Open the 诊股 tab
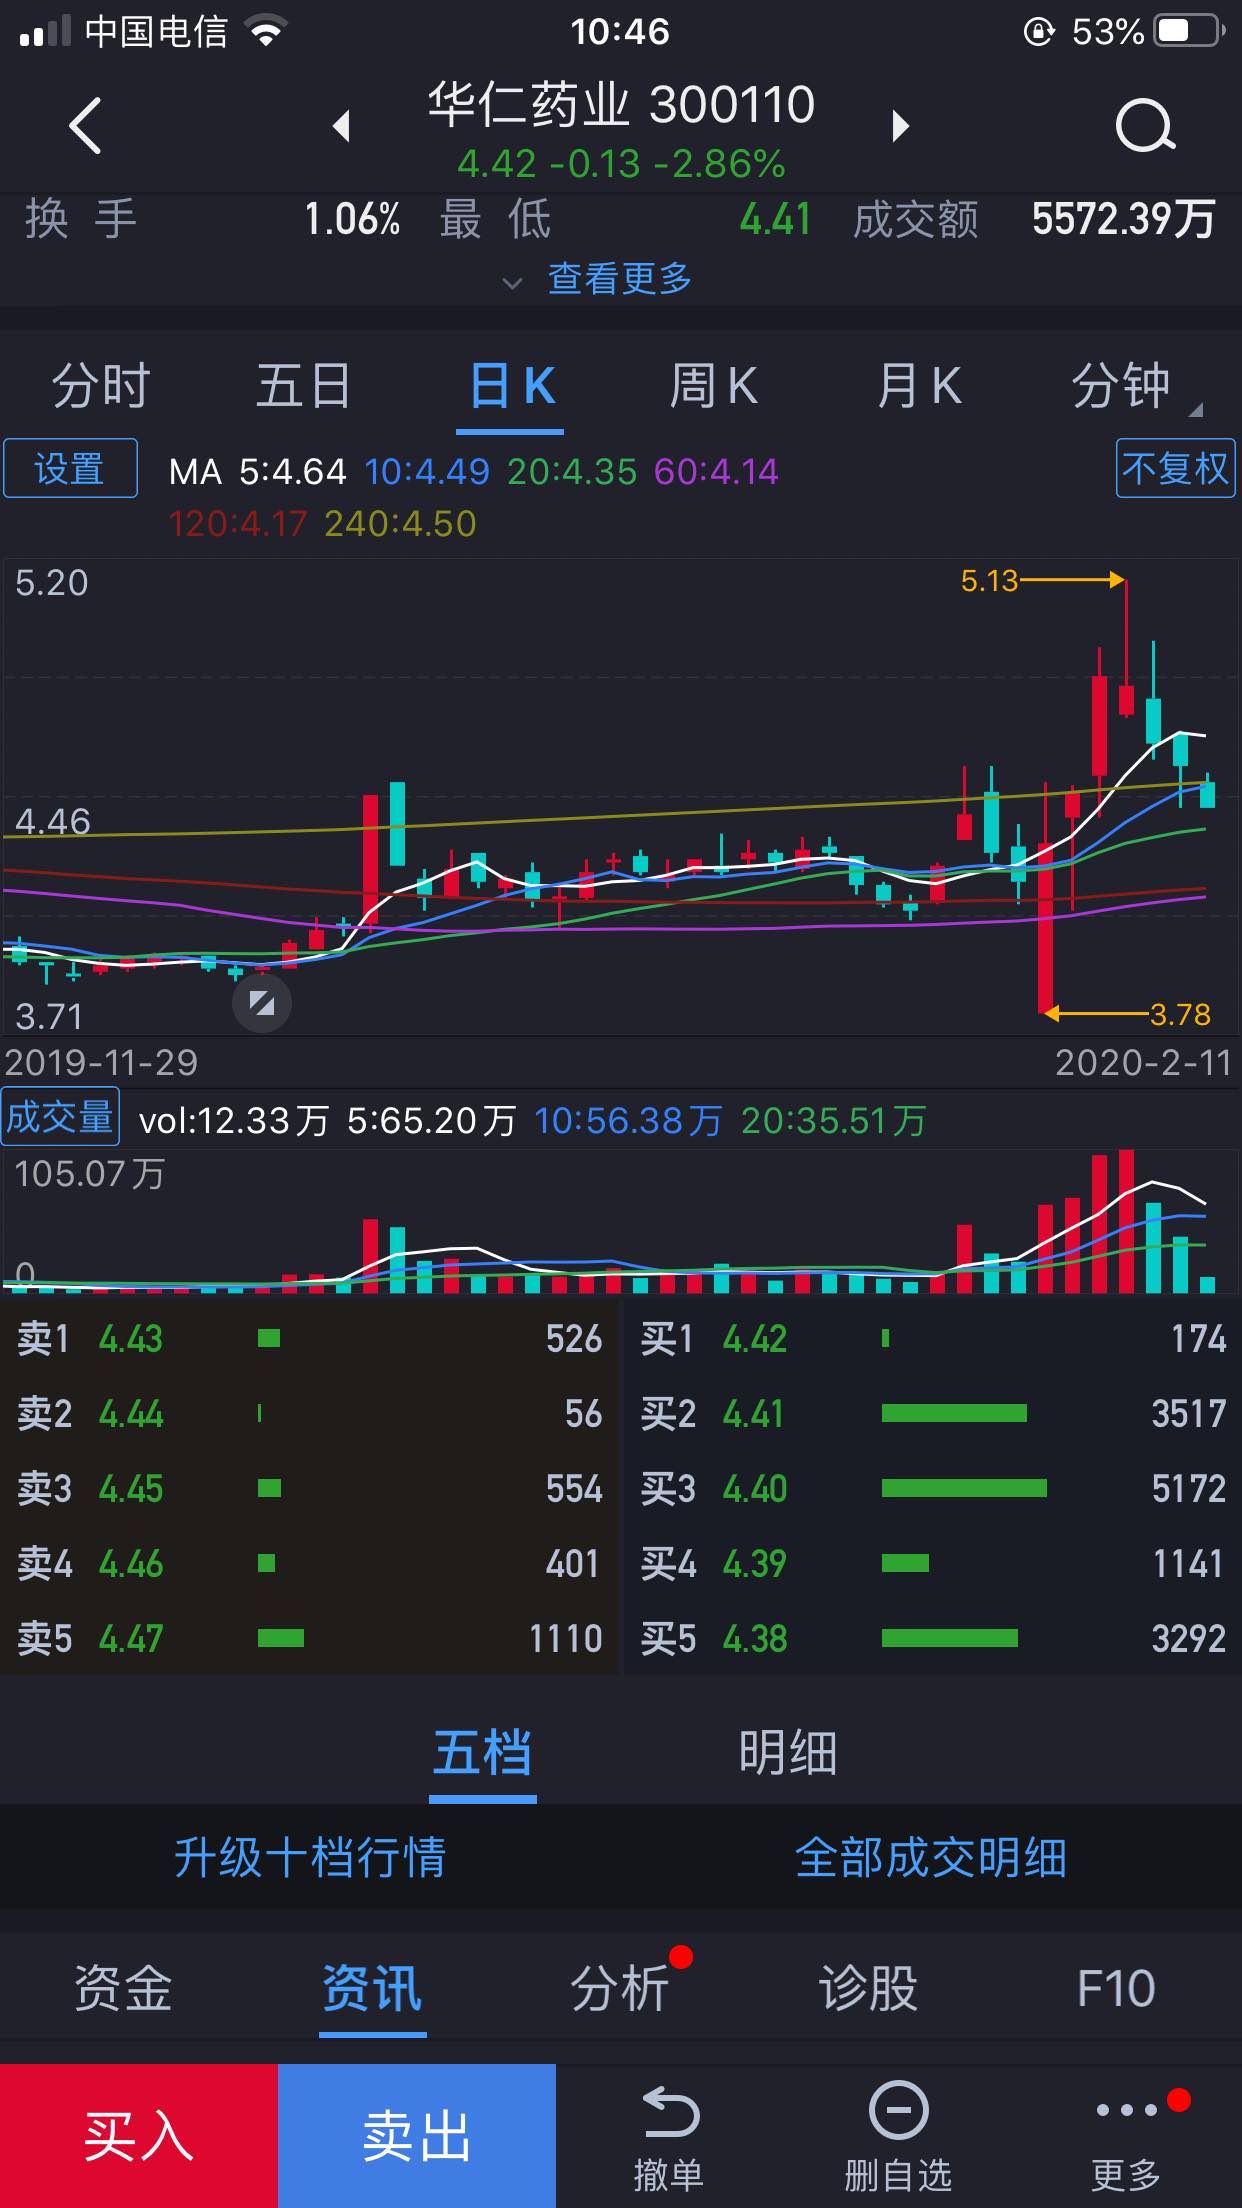This screenshot has height=2208, width=1242. [x=868, y=1988]
